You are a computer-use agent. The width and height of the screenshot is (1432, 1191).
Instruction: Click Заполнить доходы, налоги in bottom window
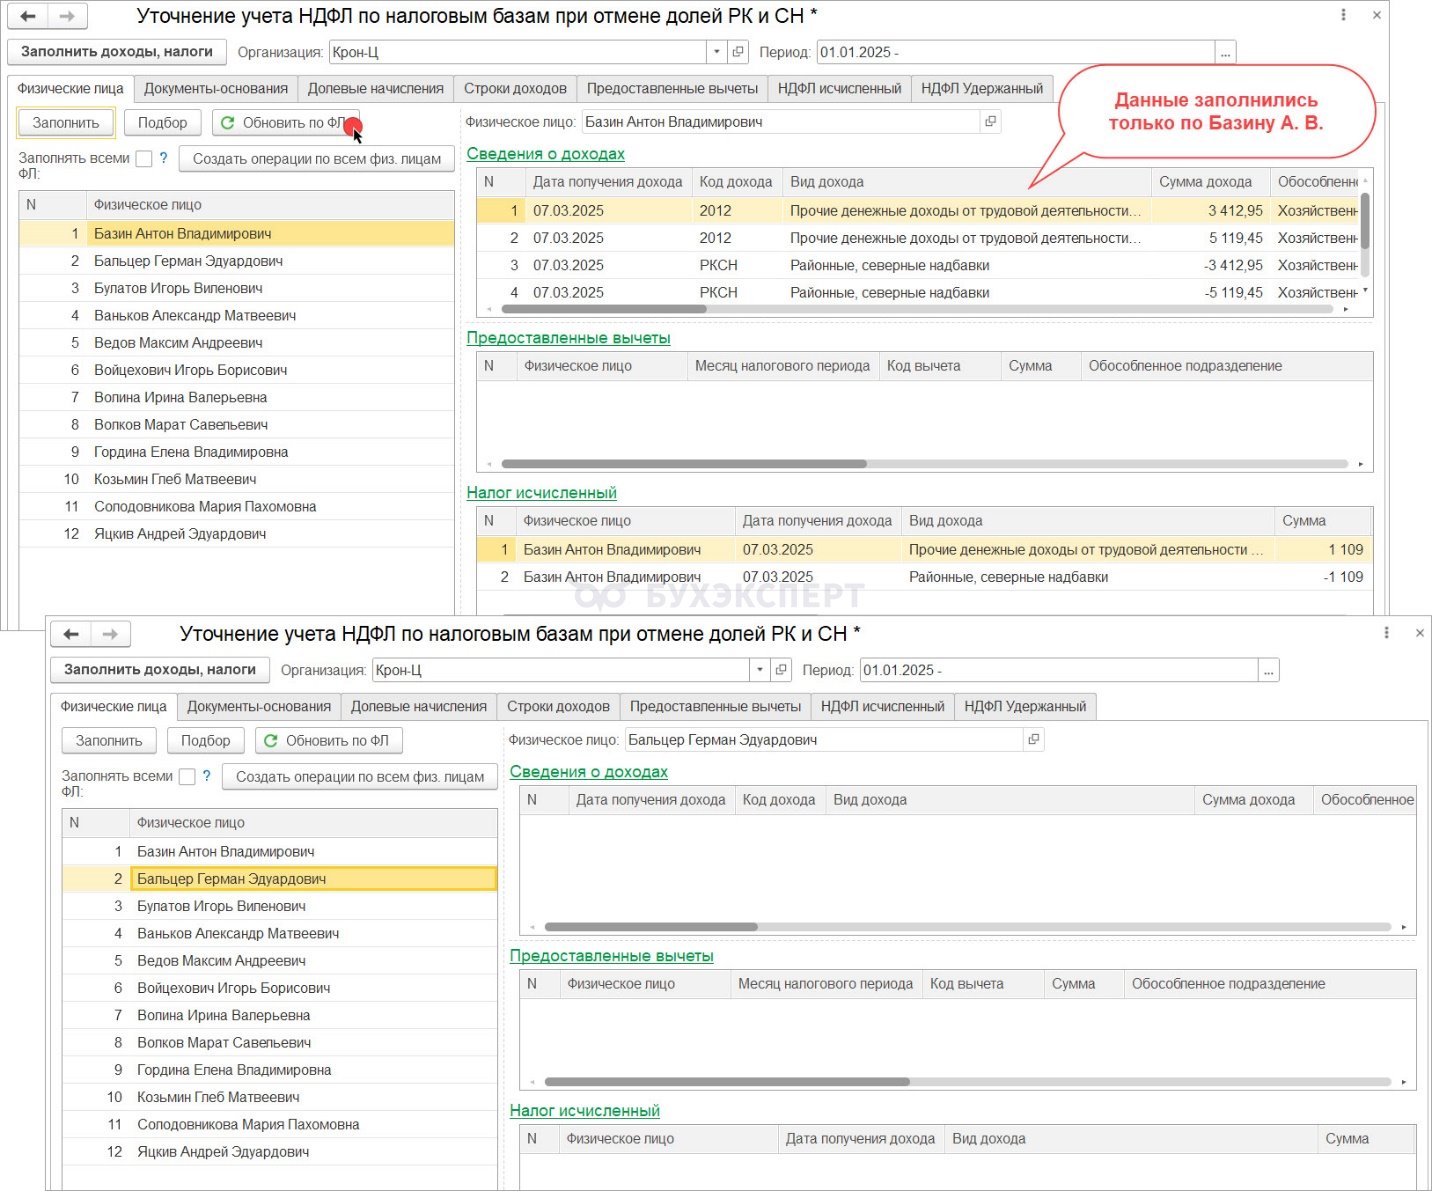click(x=160, y=669)
